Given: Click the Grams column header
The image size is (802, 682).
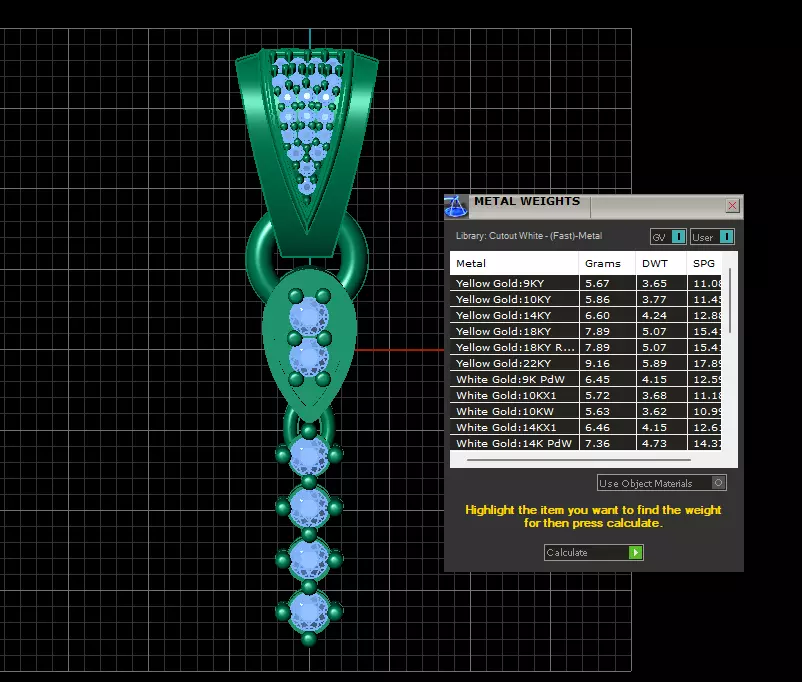Looking at the screenshot, I should point(607,263).
